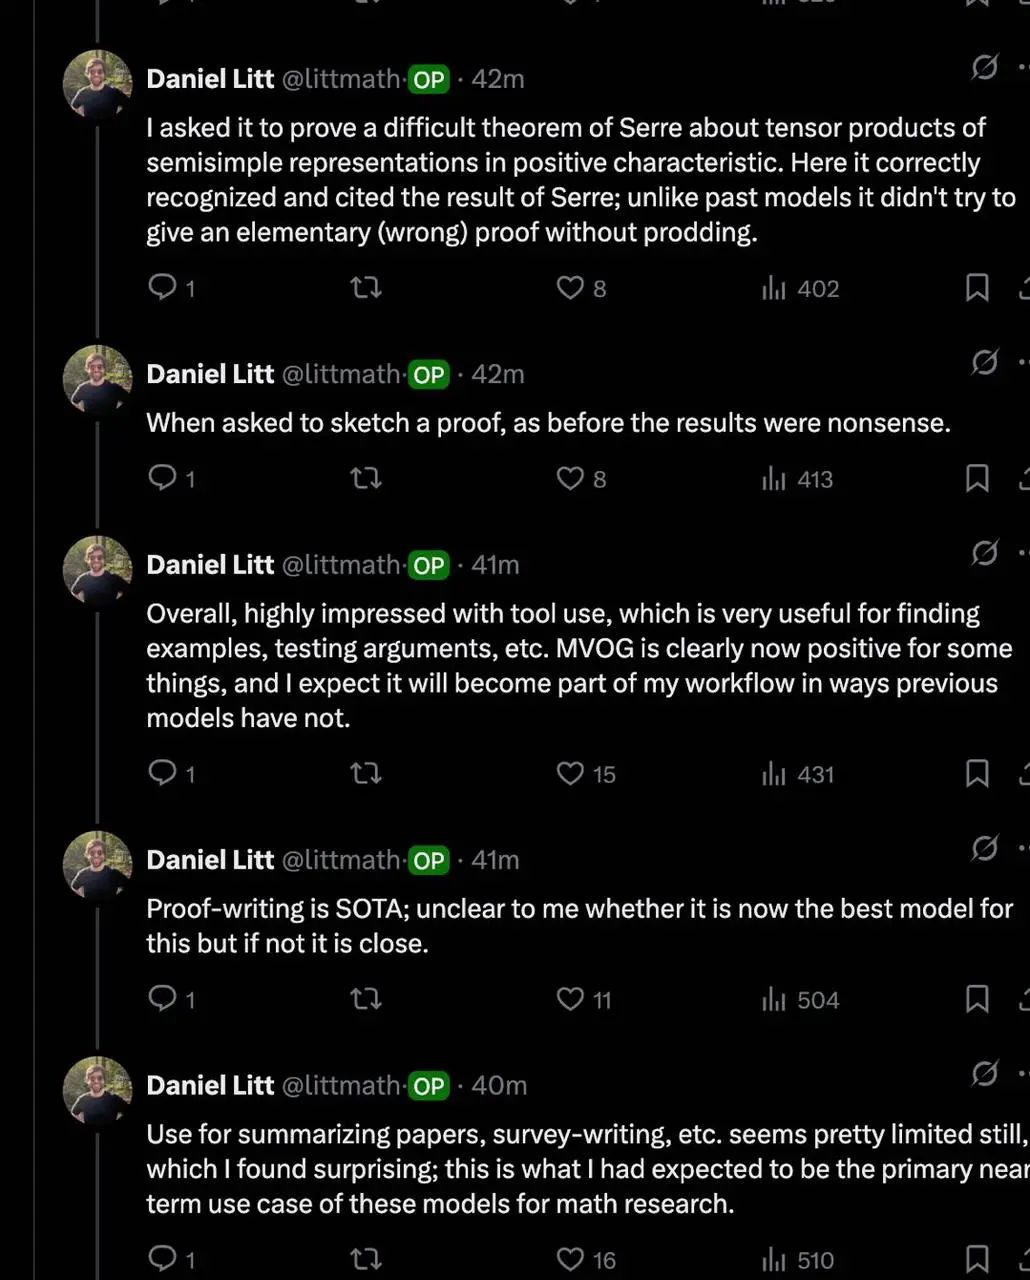Click Daniel Litt's avatar on tool use tweet

(97, 570)
